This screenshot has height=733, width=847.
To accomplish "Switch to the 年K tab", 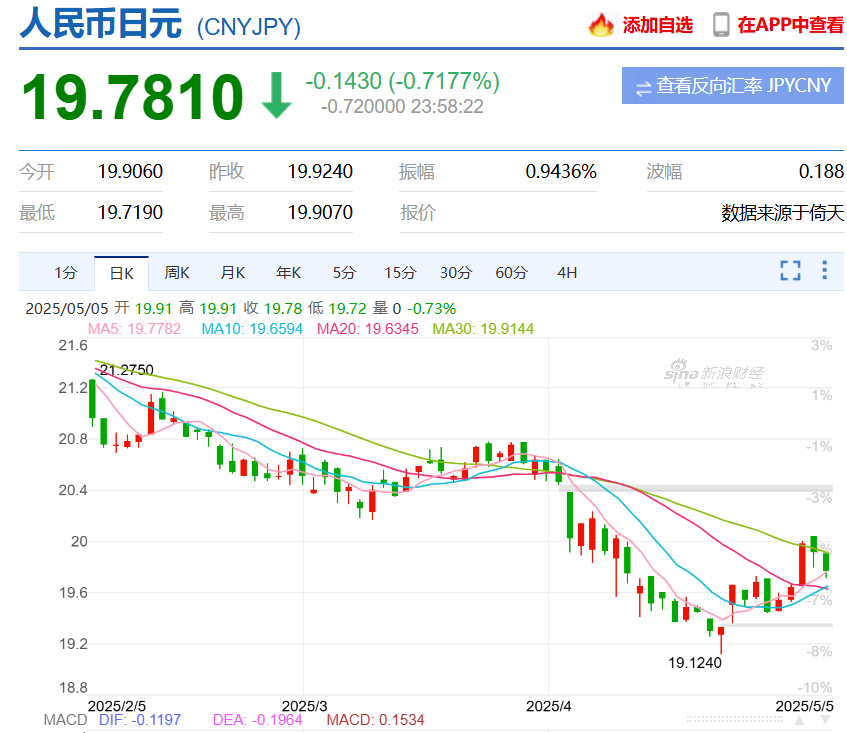I will click(288, 272).
